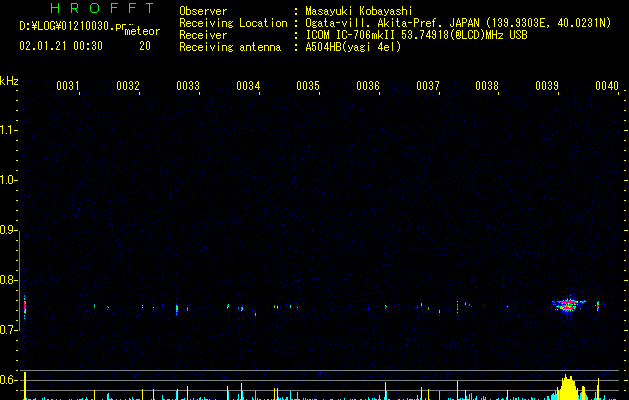Click time marker 0032

(128, 86)
